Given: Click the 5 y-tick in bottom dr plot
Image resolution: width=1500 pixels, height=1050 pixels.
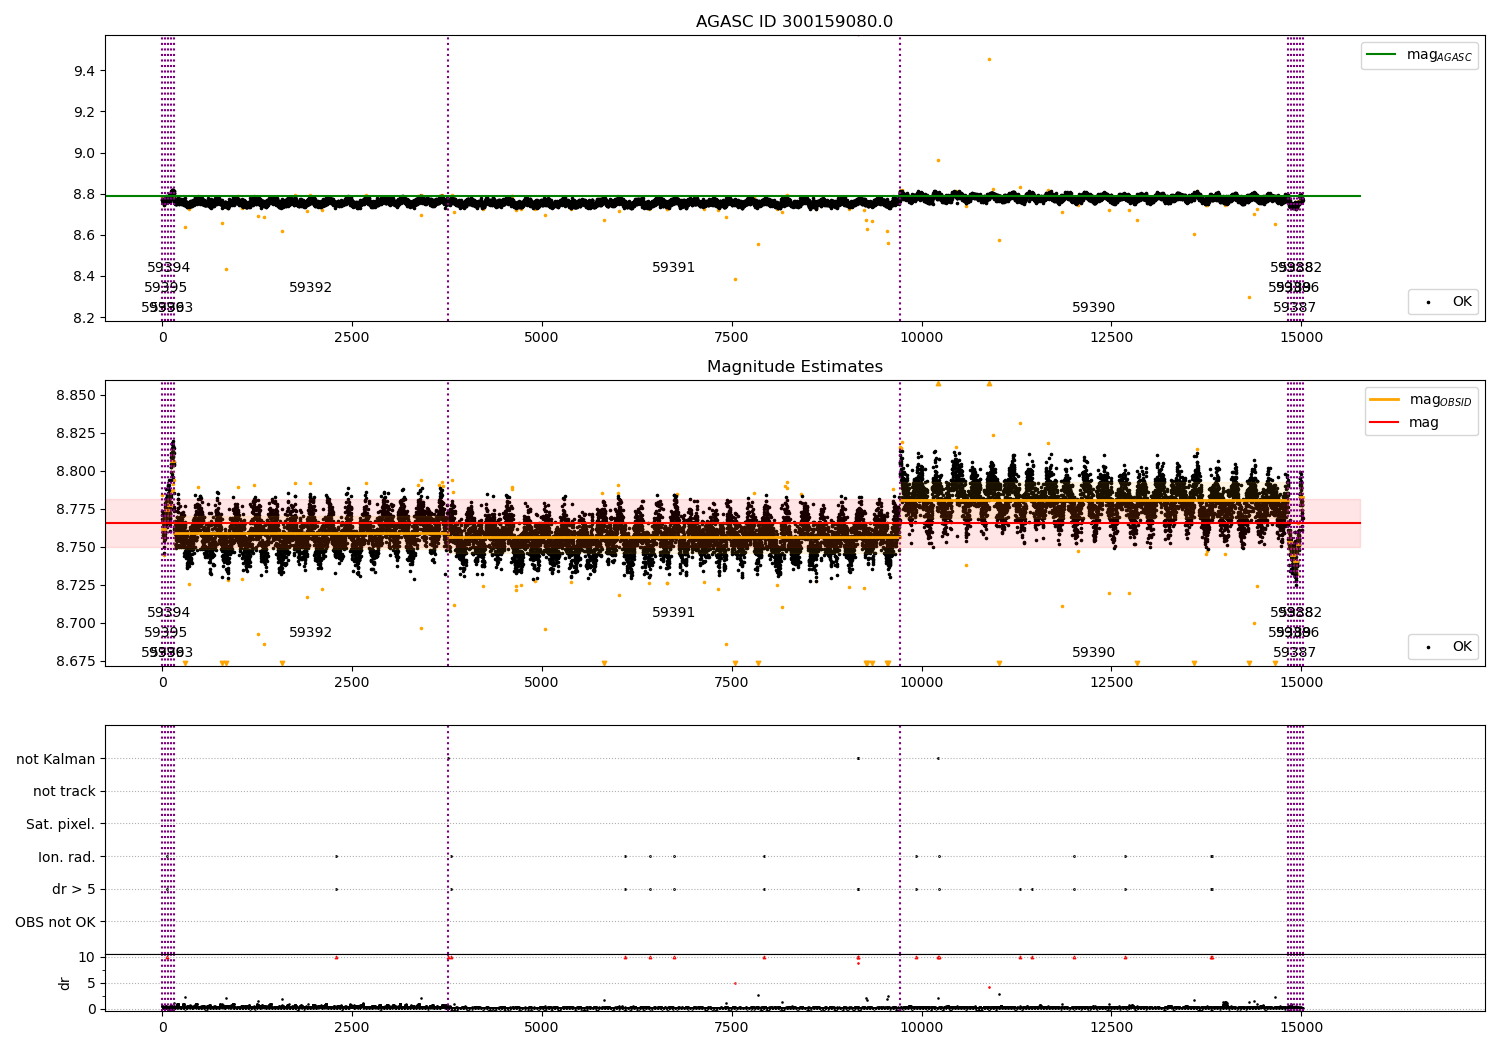Looking at the screenshot, I should pyautogui.click(x=91, y=983).
